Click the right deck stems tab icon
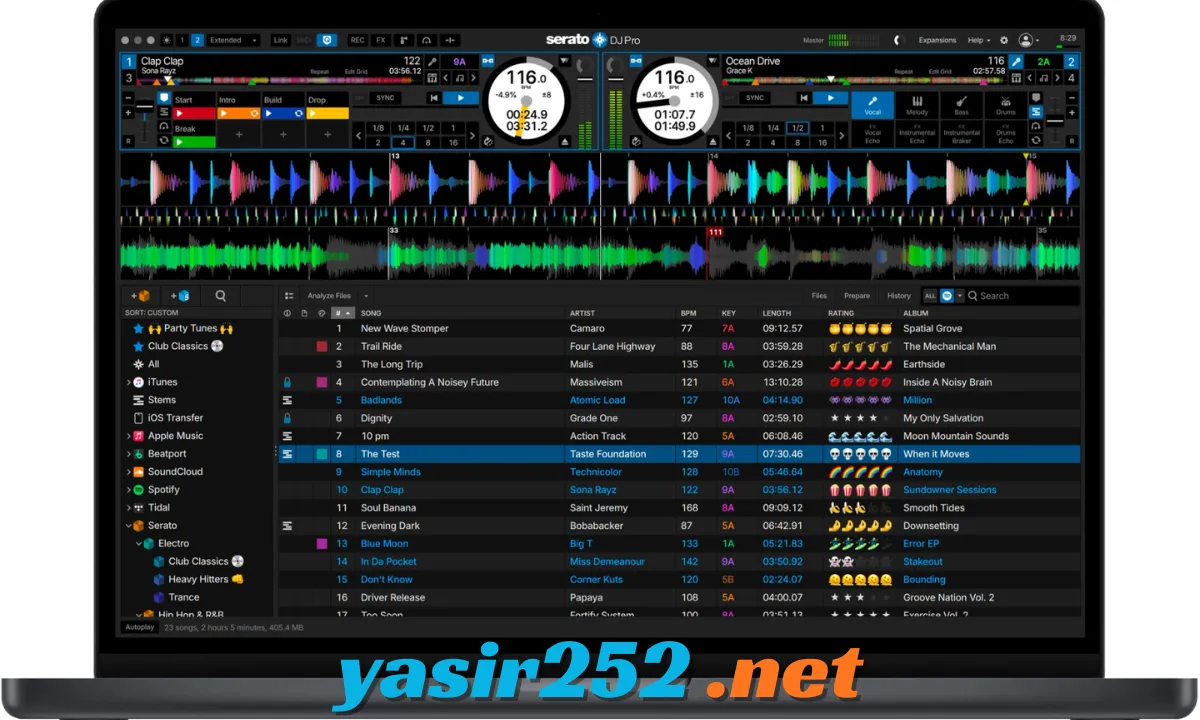The height and width of the screenshot is (720, 1200). point(1036,112)
